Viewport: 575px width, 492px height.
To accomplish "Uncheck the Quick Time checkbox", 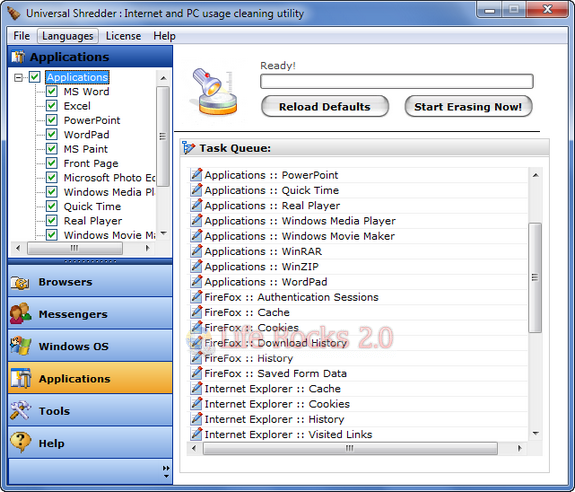I will tap(52, 206).
